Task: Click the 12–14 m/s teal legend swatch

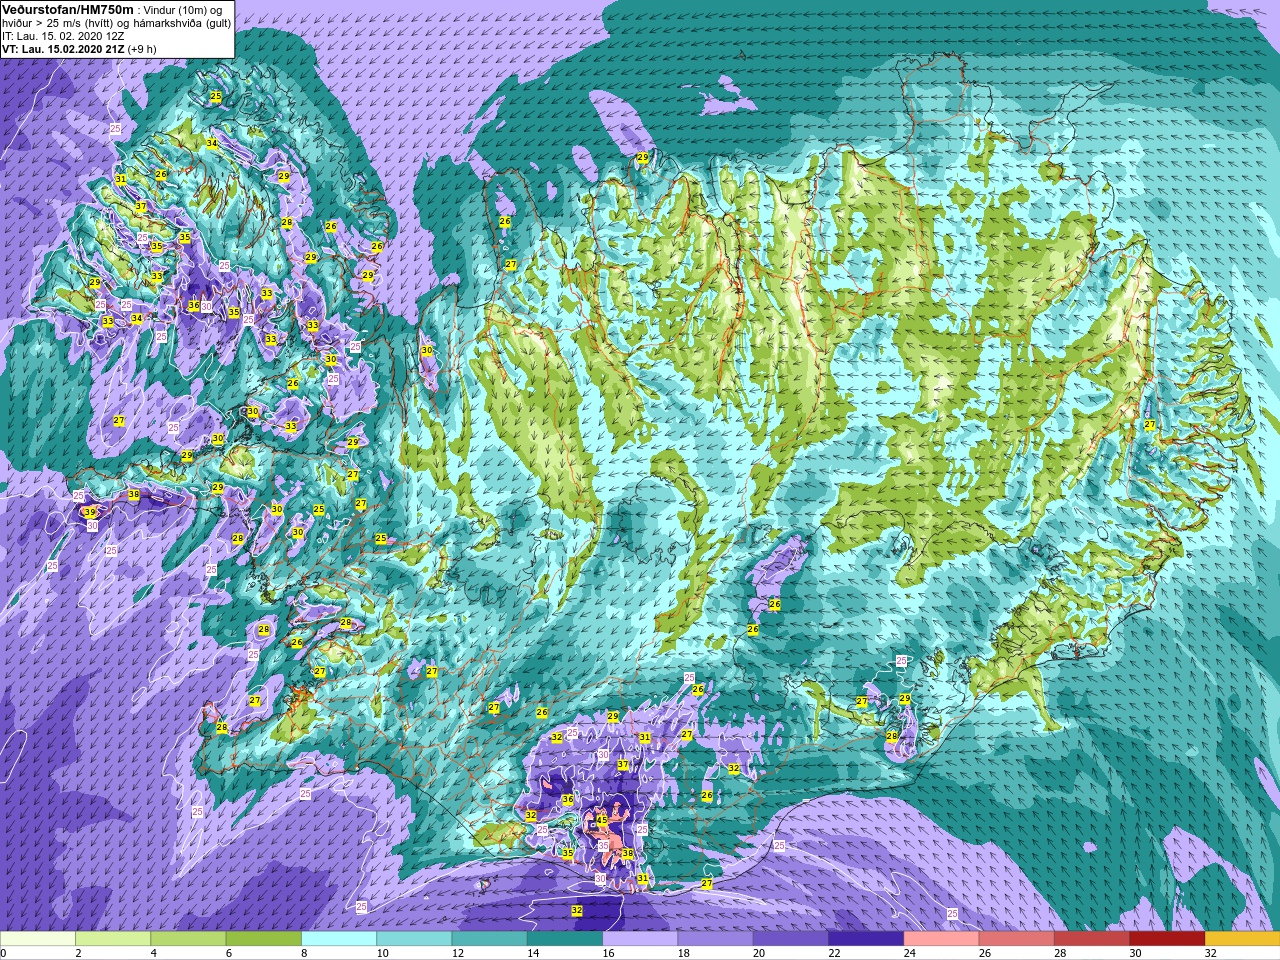Action: click(x=489, y=939)
